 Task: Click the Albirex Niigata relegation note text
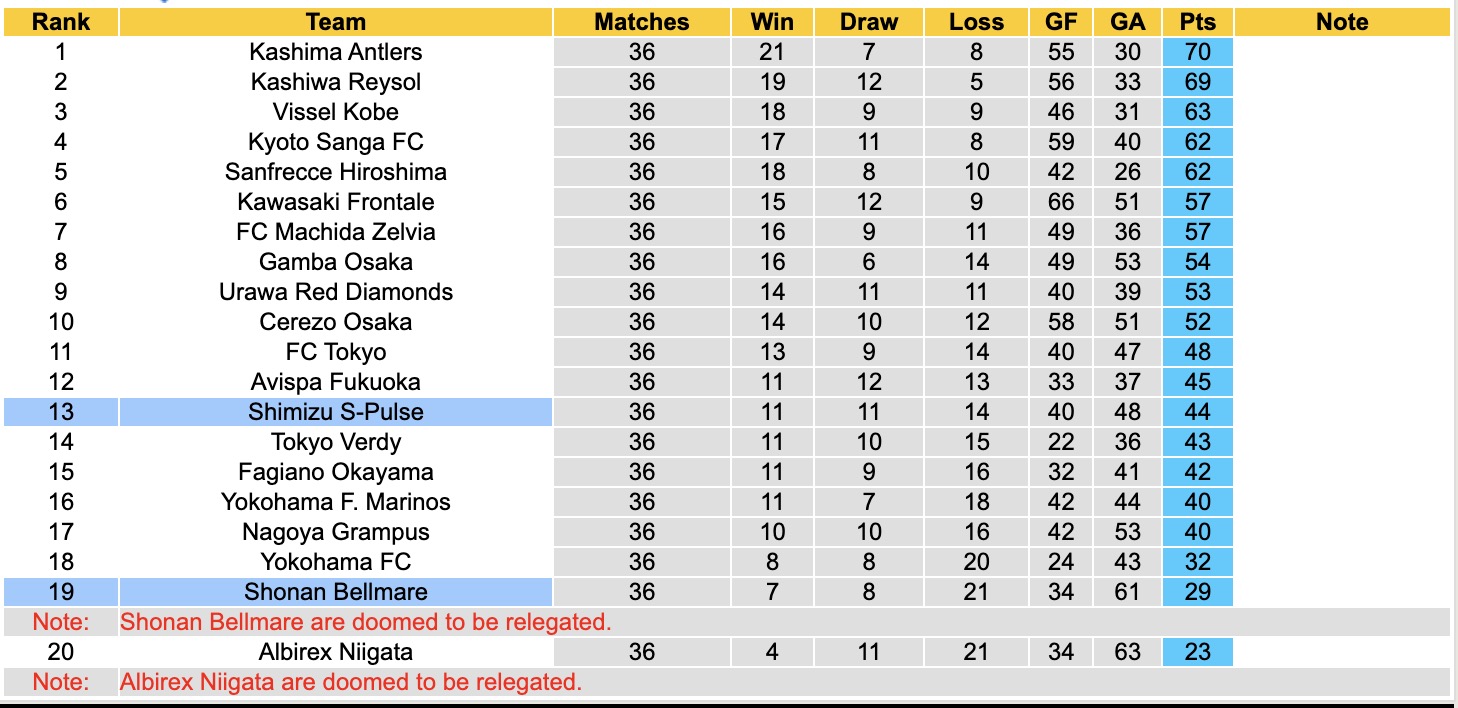tap(351, 682)
